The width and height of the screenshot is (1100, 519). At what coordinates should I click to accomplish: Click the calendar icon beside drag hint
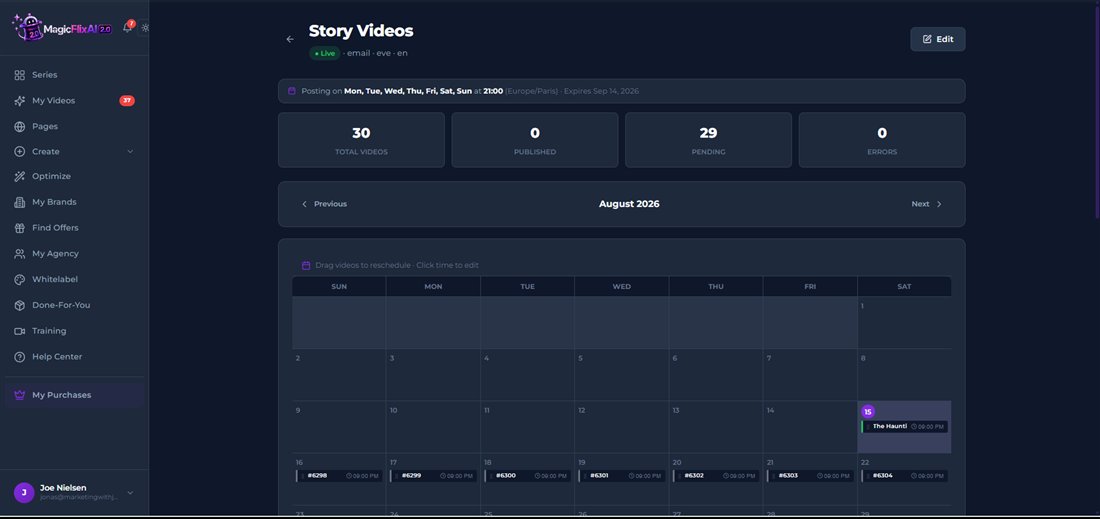pos(306,265)
